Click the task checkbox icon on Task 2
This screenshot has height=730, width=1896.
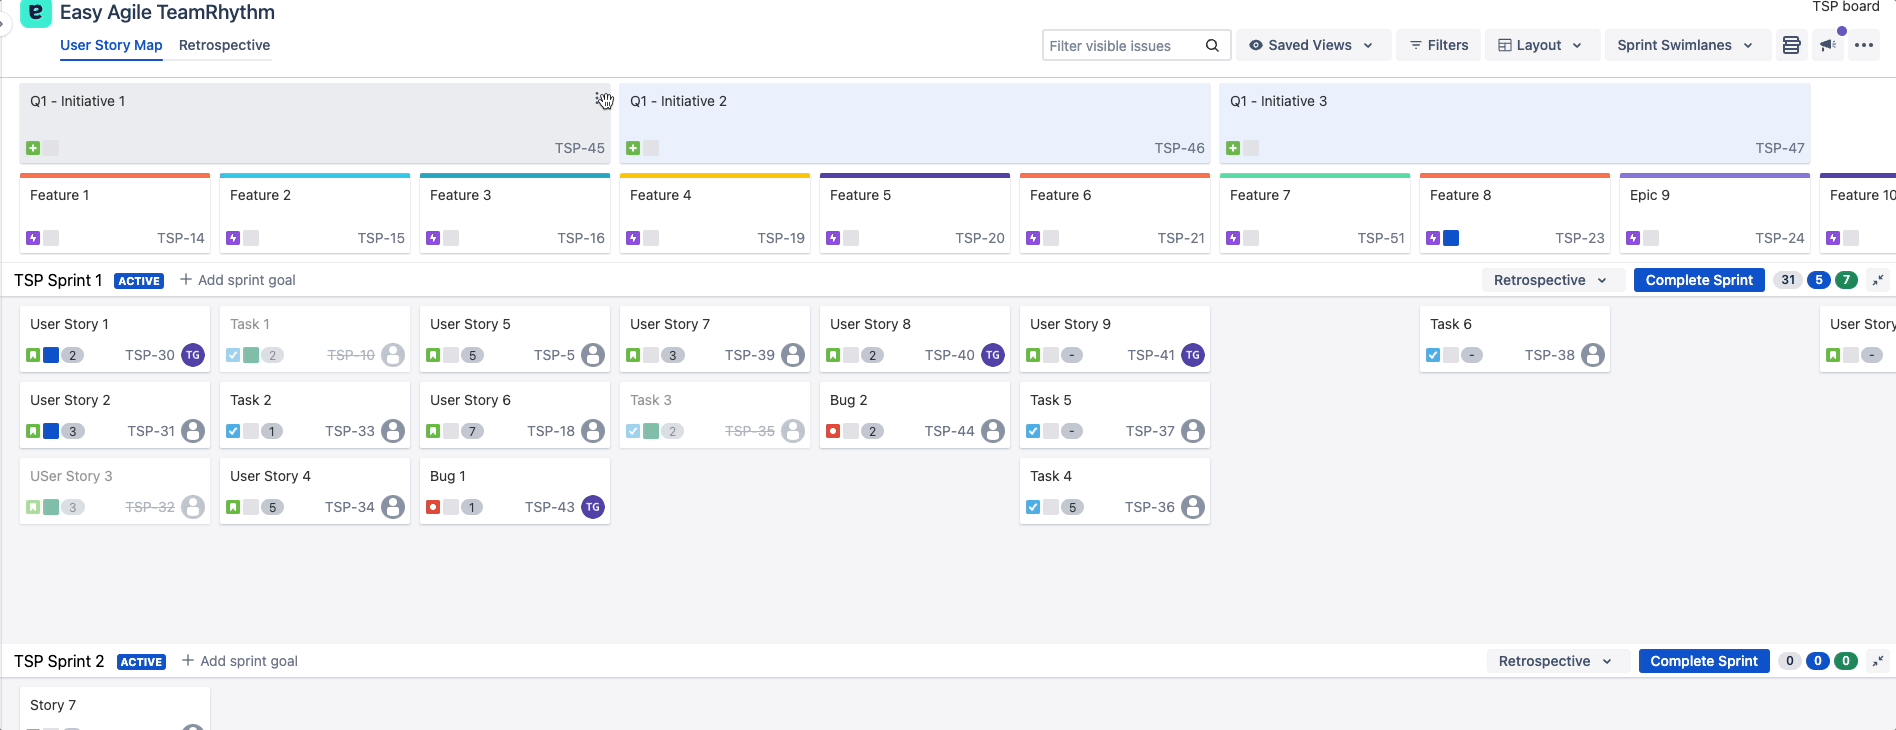[233, 431]
